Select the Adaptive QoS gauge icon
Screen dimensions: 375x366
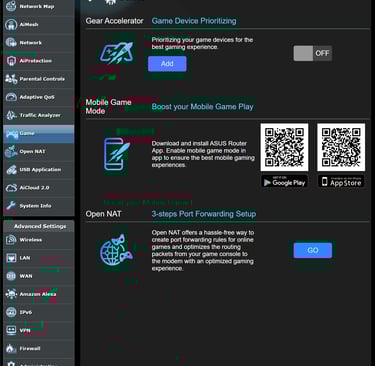[x=11, y=97]
